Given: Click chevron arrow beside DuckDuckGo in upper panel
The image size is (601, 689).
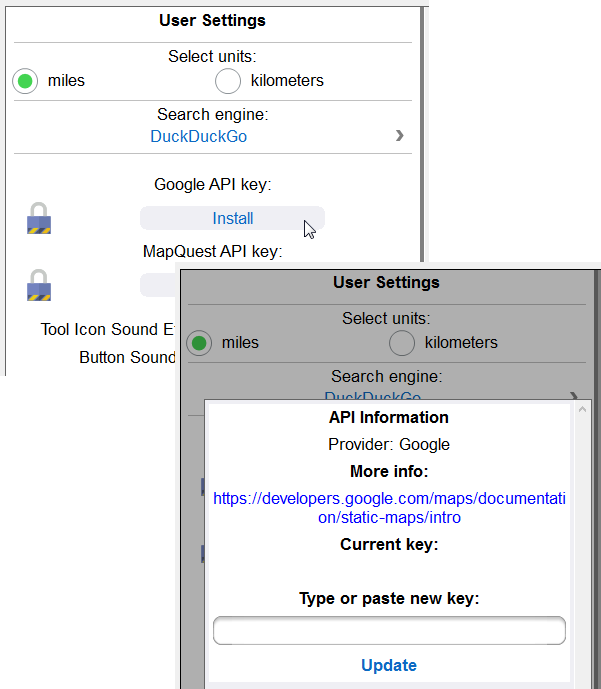Looking at the screenshot, I should (x=399, y=136).
